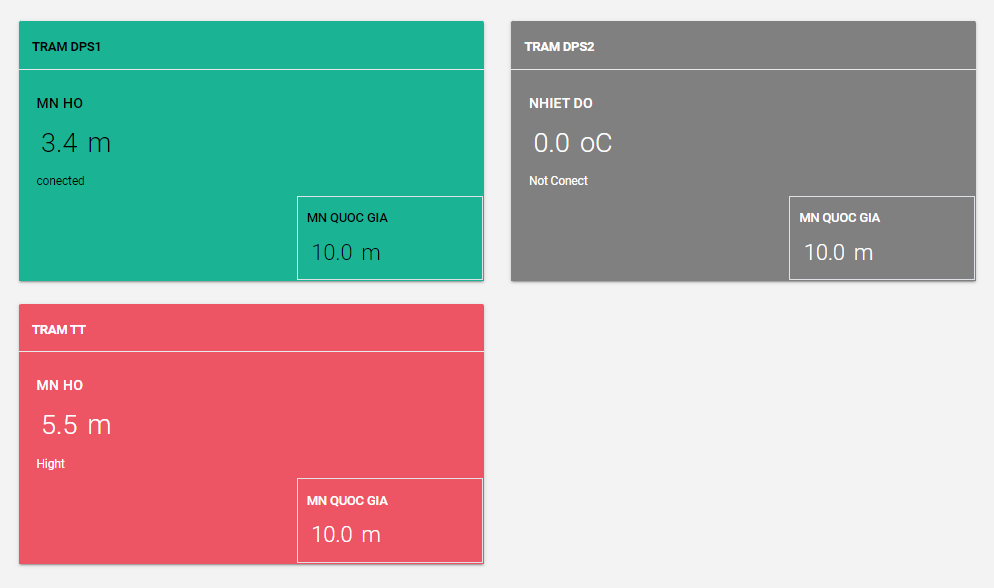994x588 pixels.
Task: Open the TRAM TT card title
Action: pyautogui.click(x=59, y=330)
